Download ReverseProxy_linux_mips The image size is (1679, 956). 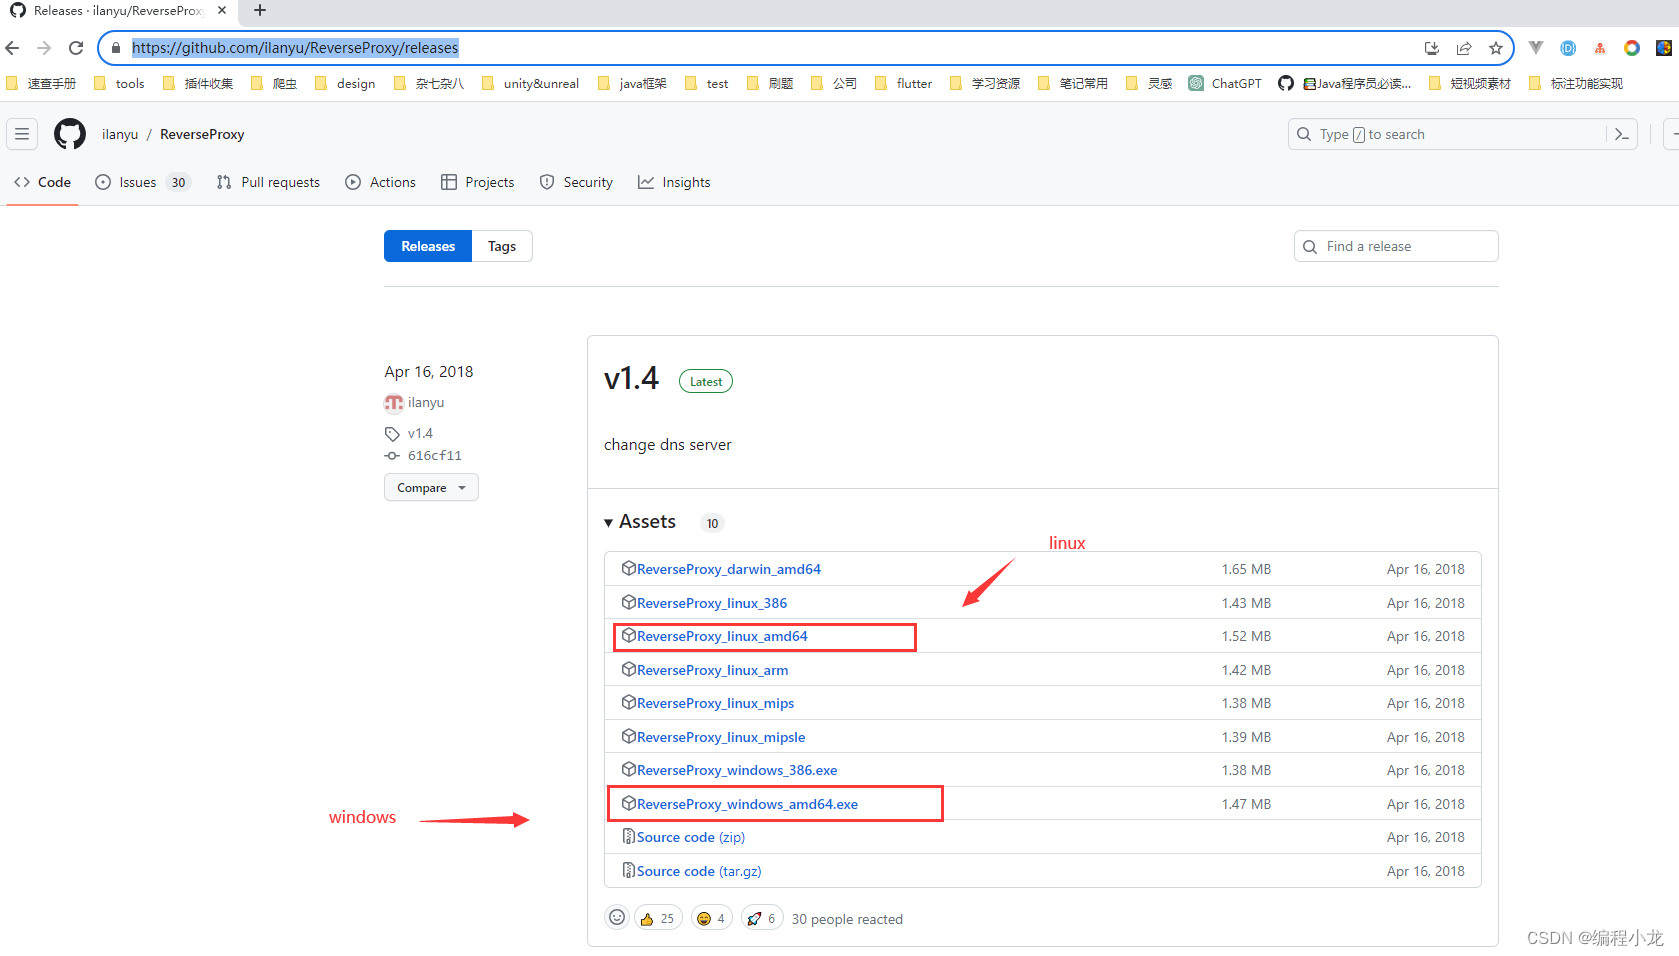(715, 703)
